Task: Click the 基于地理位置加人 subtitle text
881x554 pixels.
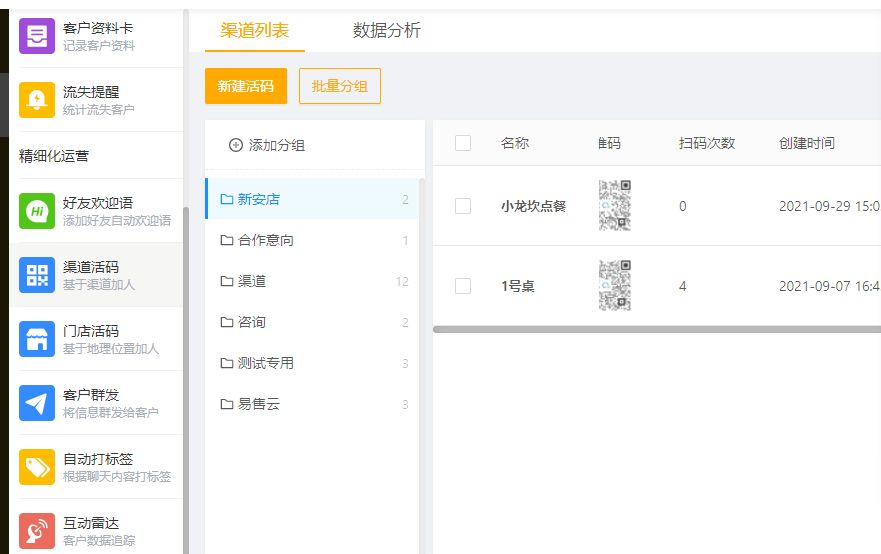Action: [111, 349]
